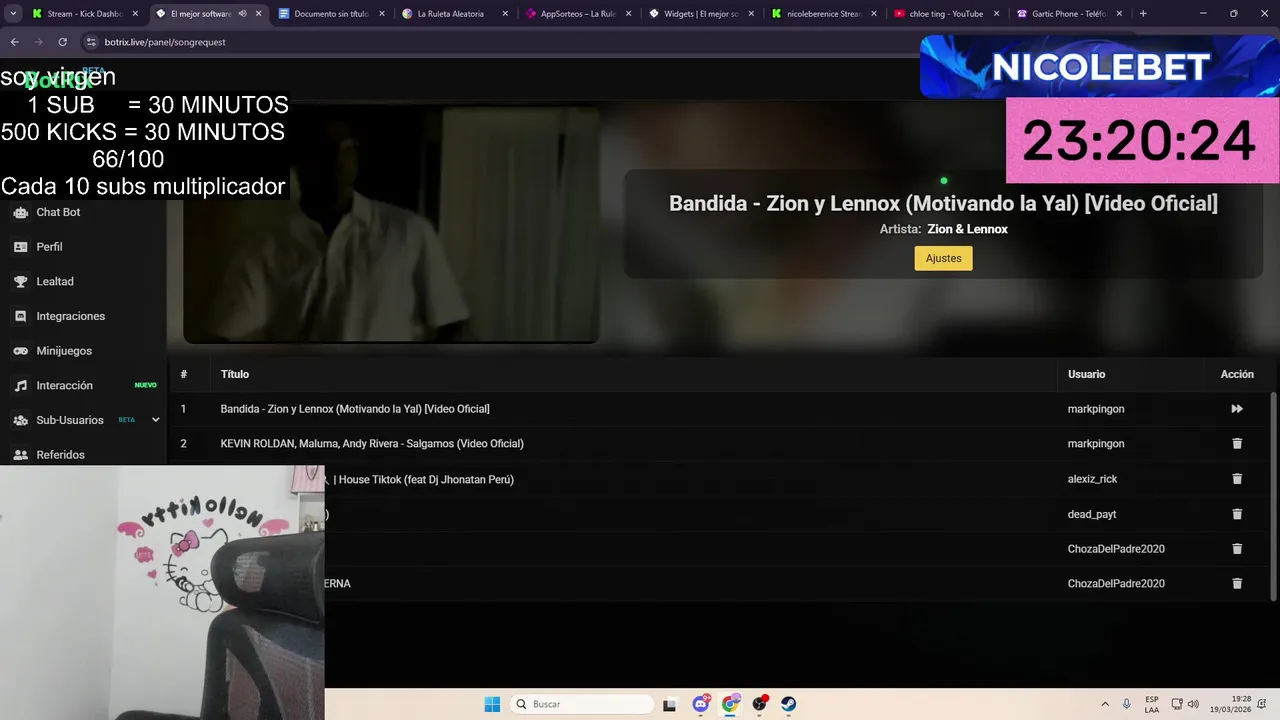The width and height of the screenshot is (1280, 720).
Task: Click the Minijuegos gamepad icon
Action: [x=20, y=351]
